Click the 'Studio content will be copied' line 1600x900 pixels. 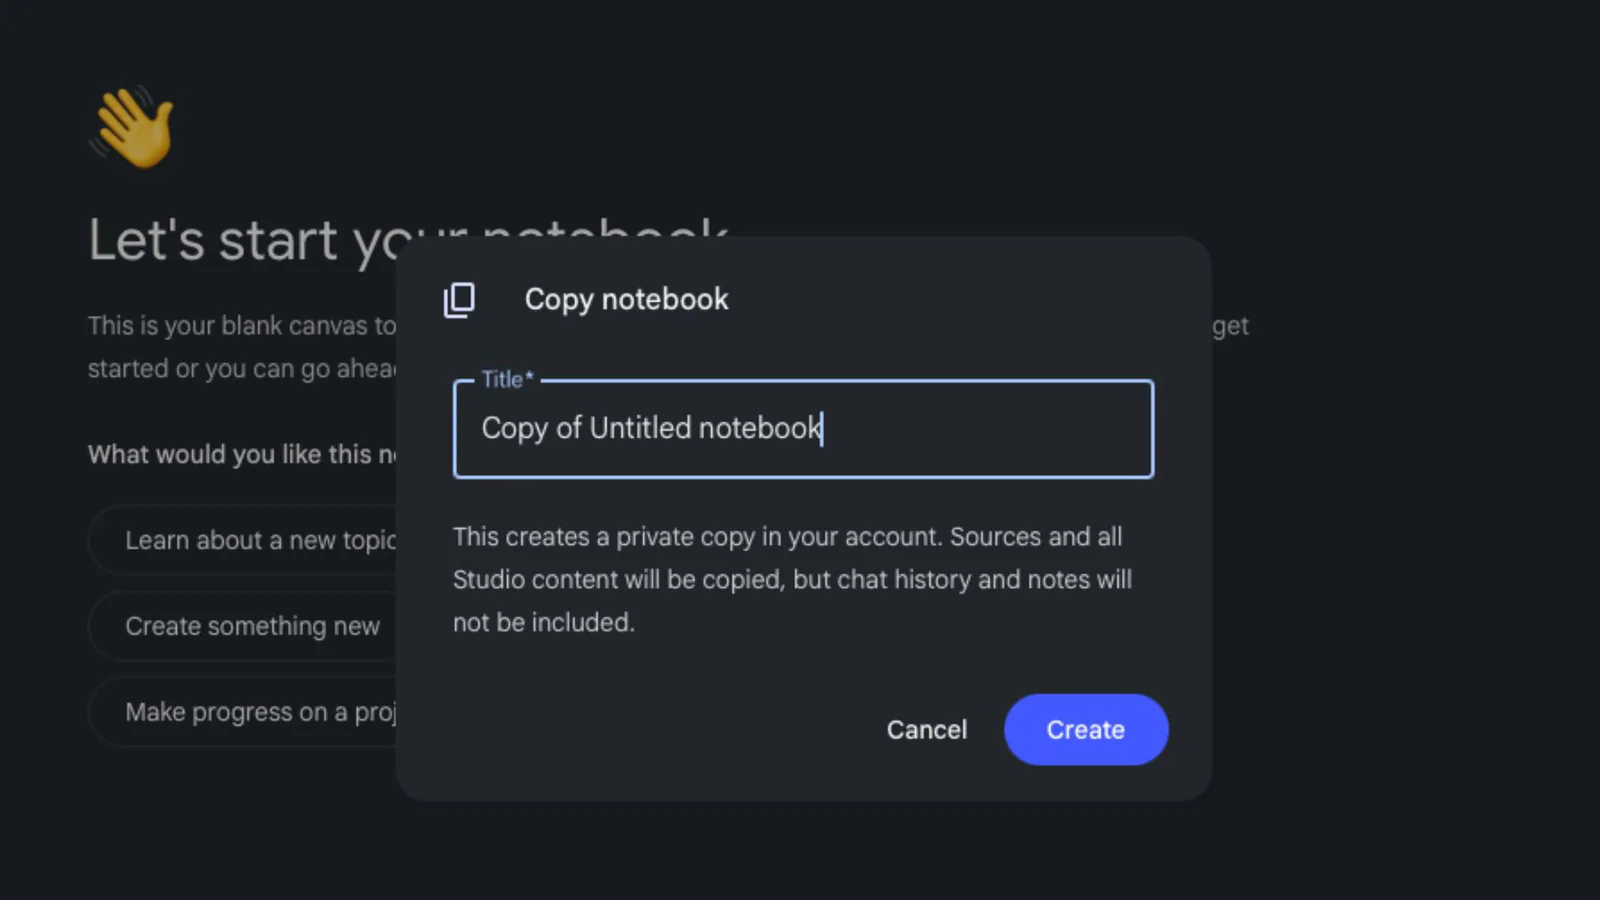pyautogui.click(x=792, y=580)
